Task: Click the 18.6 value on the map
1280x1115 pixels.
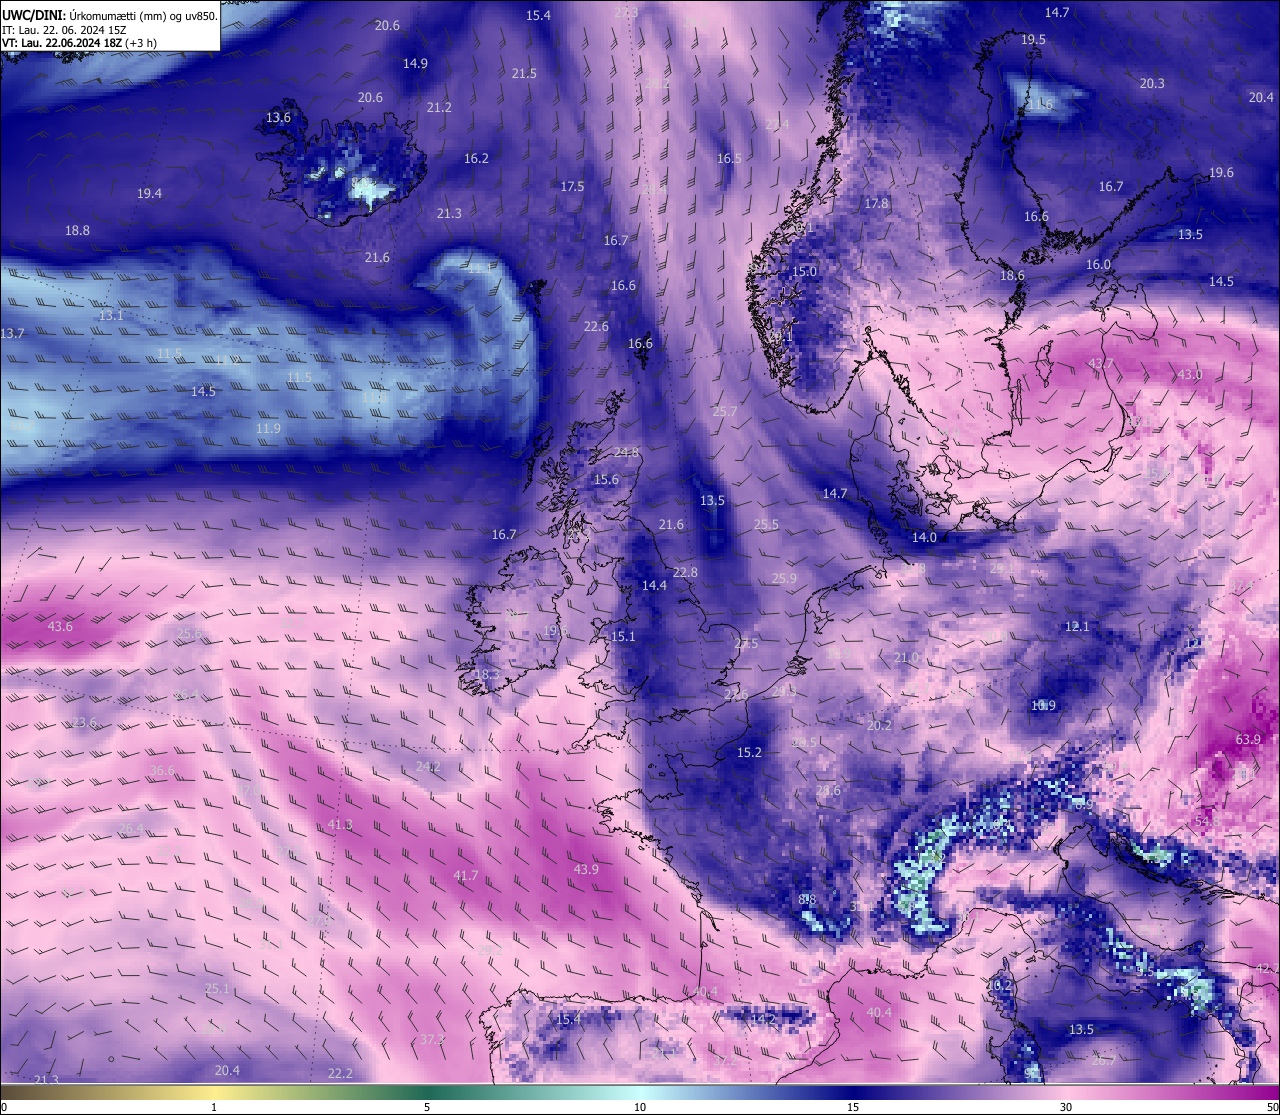Action: [x=1012, y=275]
